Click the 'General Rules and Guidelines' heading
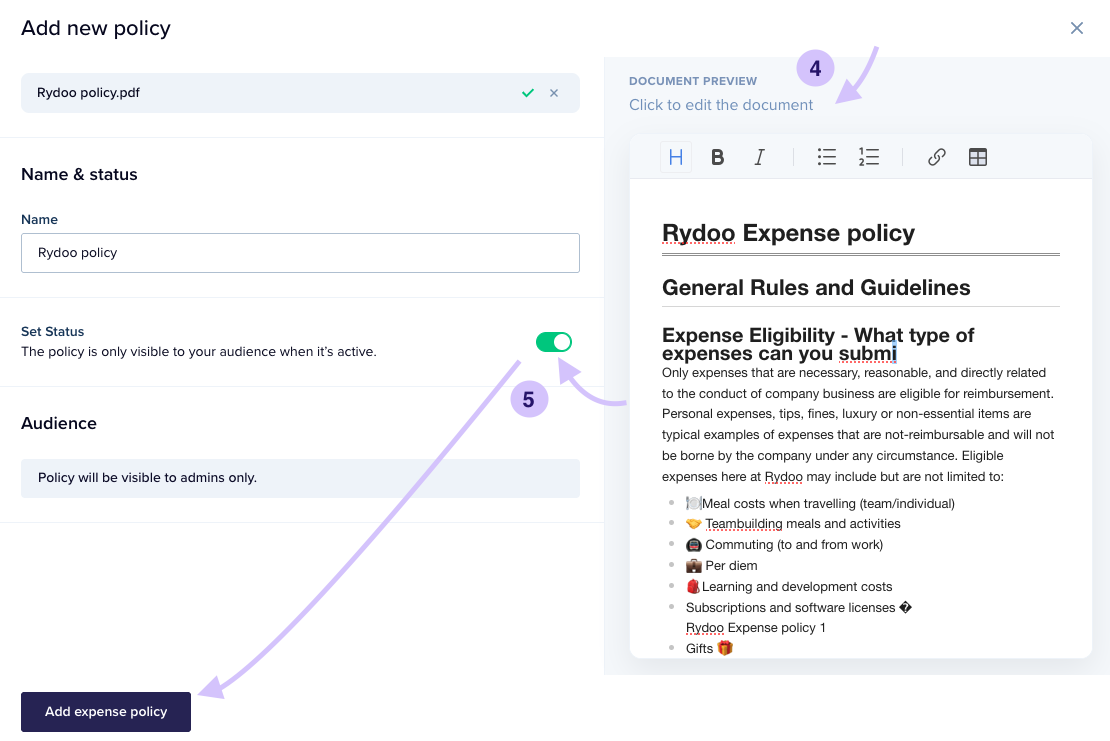 [x=816, y=287]
